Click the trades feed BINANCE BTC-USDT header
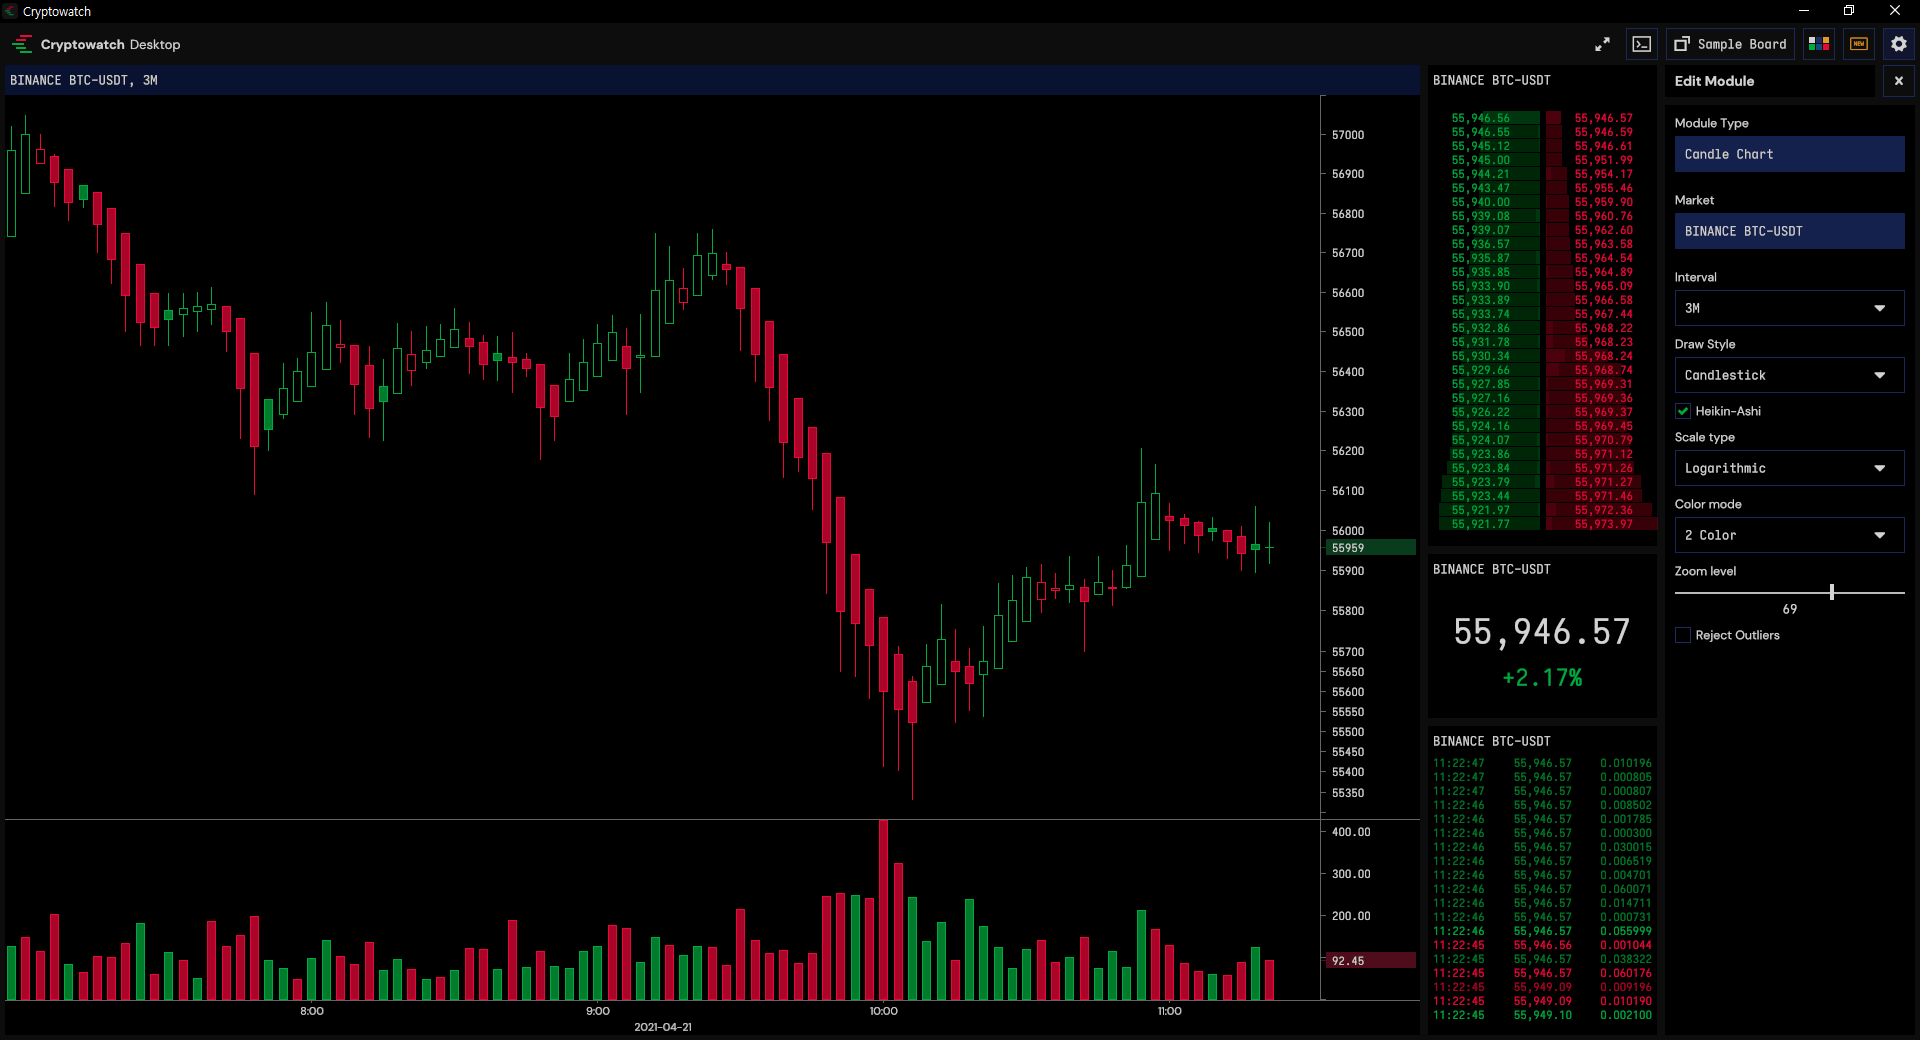 pos(1491,741)
